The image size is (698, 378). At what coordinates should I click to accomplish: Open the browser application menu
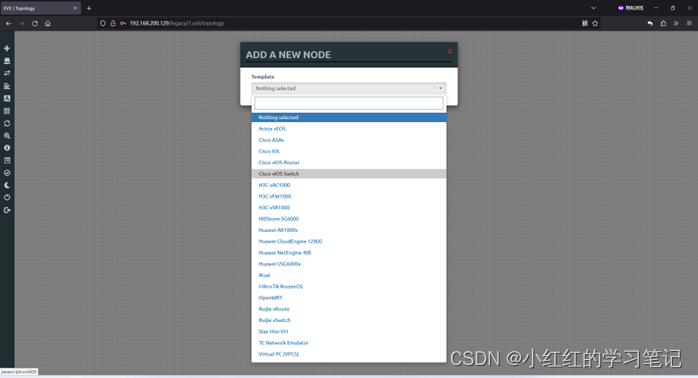click(689, 23)
